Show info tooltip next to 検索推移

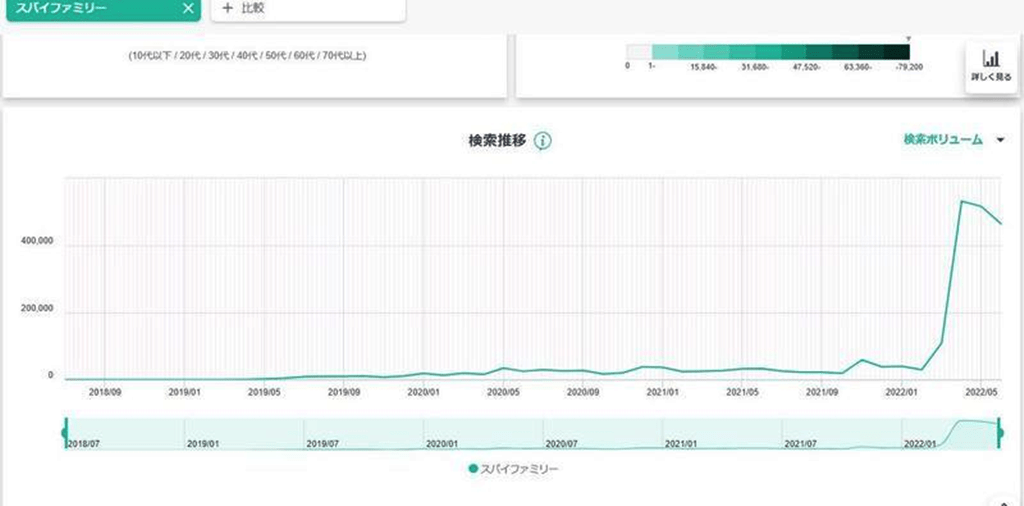(543, 141)
